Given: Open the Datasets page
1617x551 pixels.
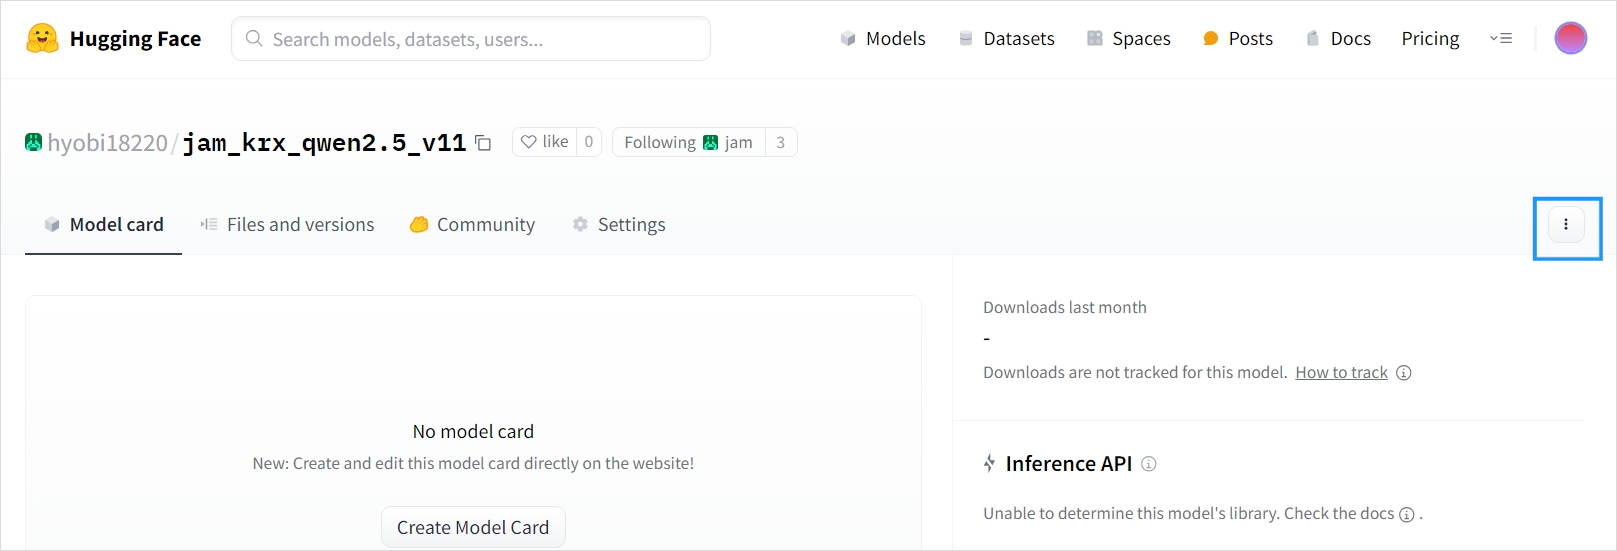Looking at the screenshot, I should (x=1006, y=39).
